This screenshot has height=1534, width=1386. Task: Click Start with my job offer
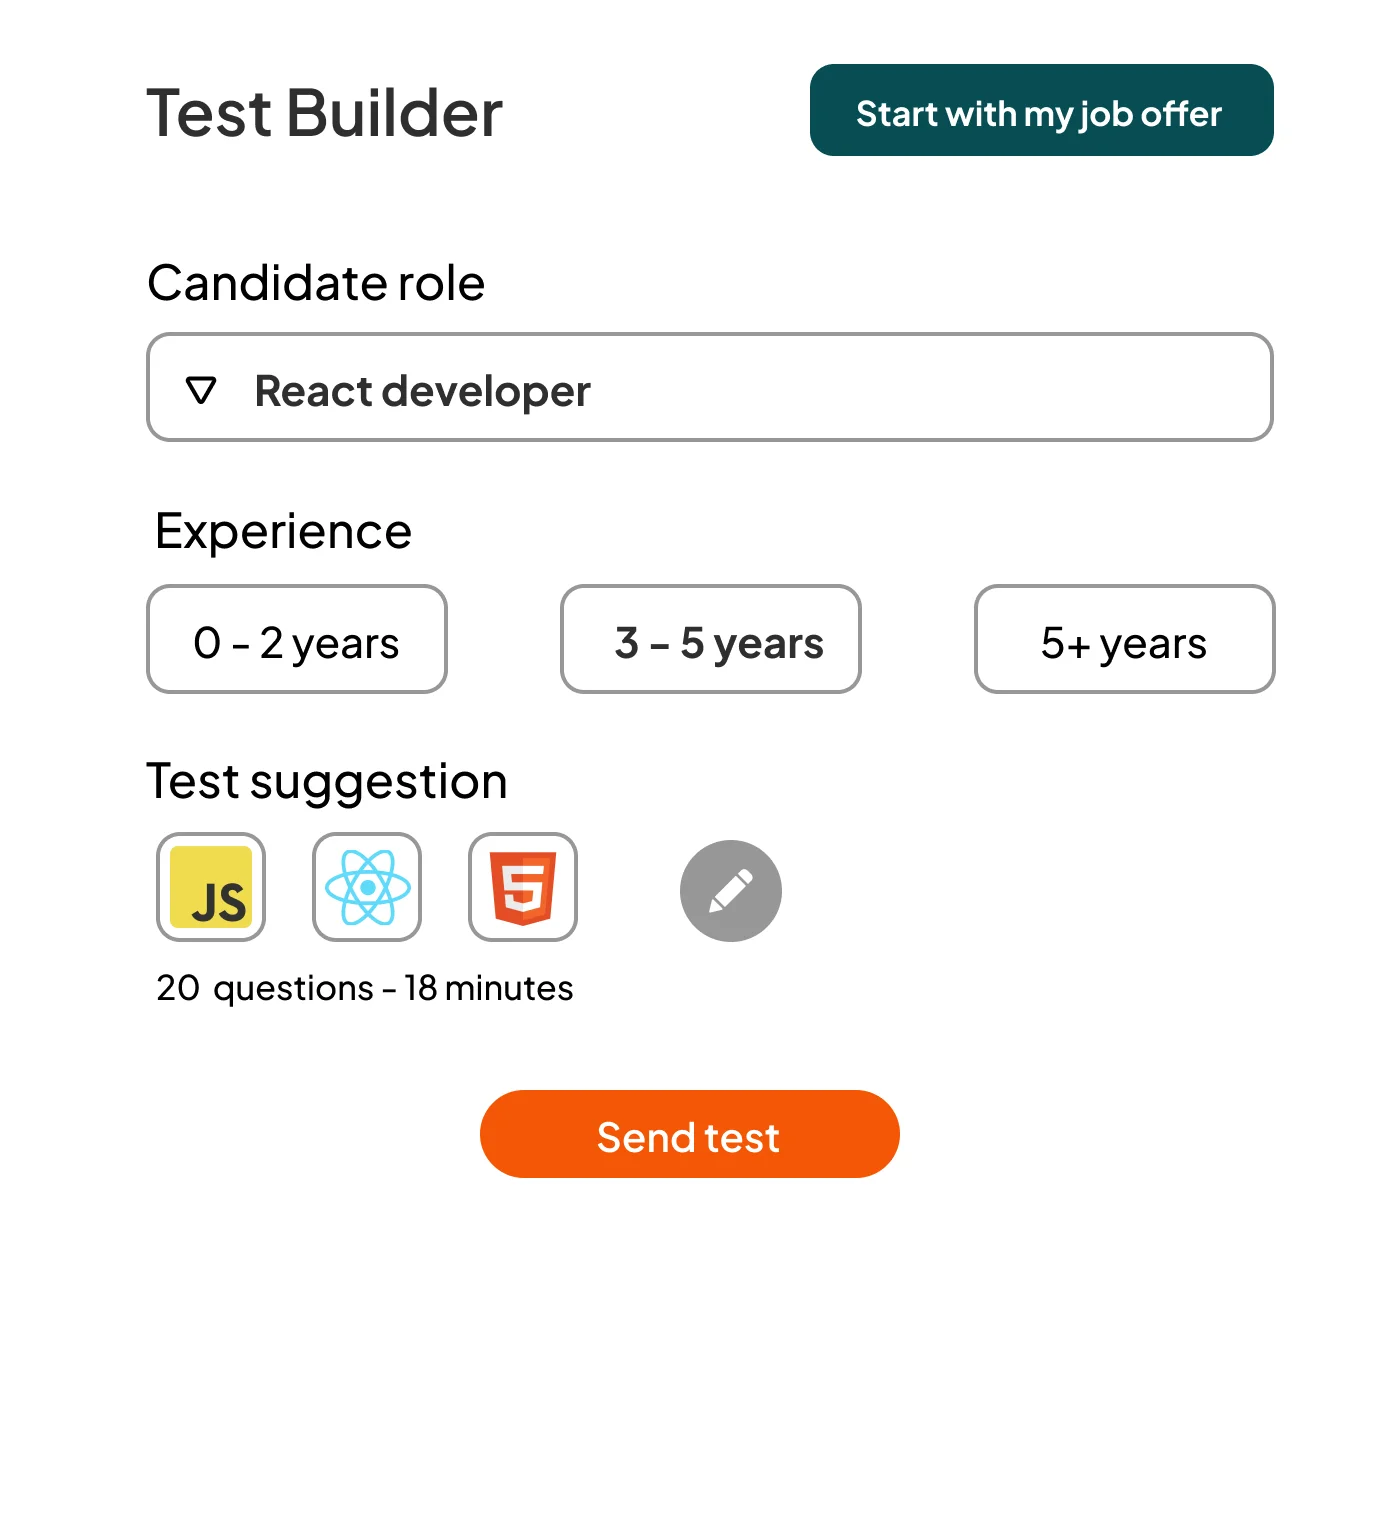click(x=1041, y=110)
